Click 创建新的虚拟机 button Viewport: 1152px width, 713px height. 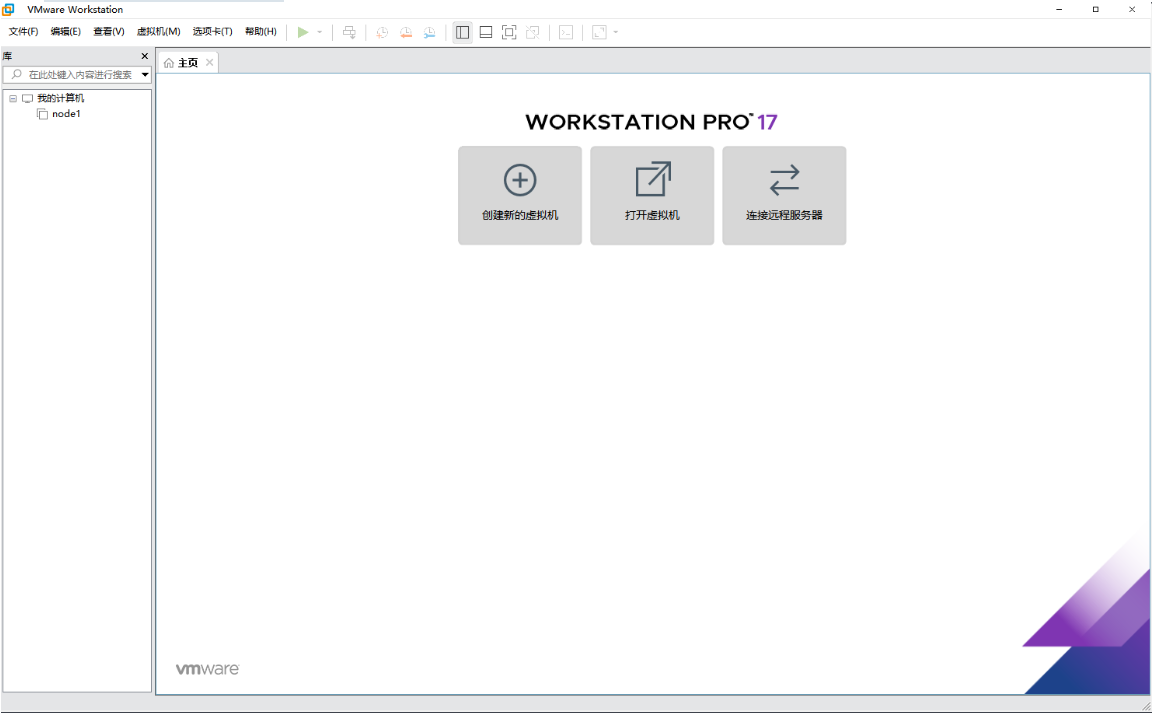pos(520,196)
